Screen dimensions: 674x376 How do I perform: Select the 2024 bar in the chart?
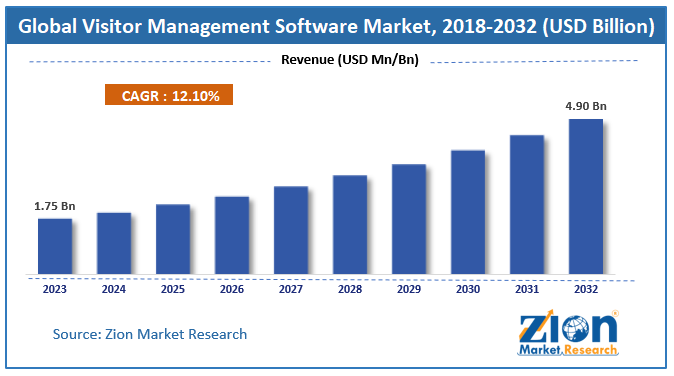click(x=114, y=243)
